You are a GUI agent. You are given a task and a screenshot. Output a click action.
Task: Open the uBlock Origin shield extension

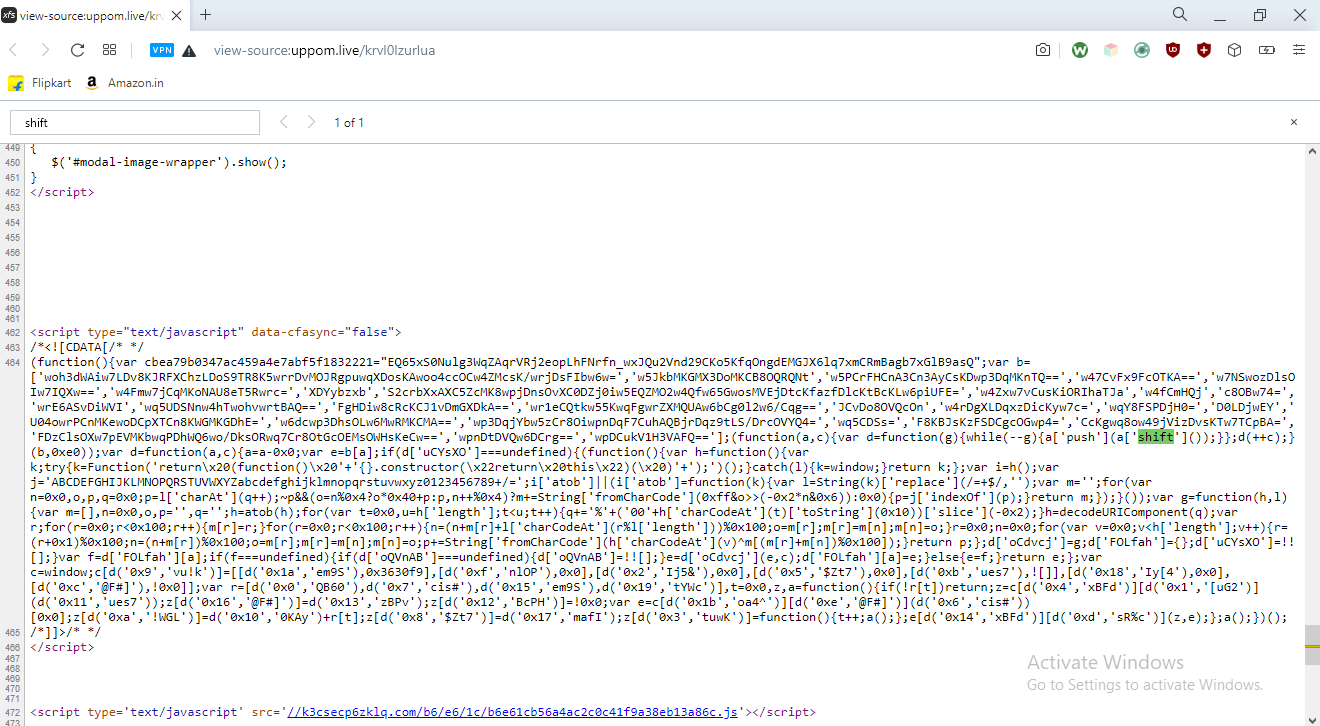pyautogui.click(x=1173, y=50)
